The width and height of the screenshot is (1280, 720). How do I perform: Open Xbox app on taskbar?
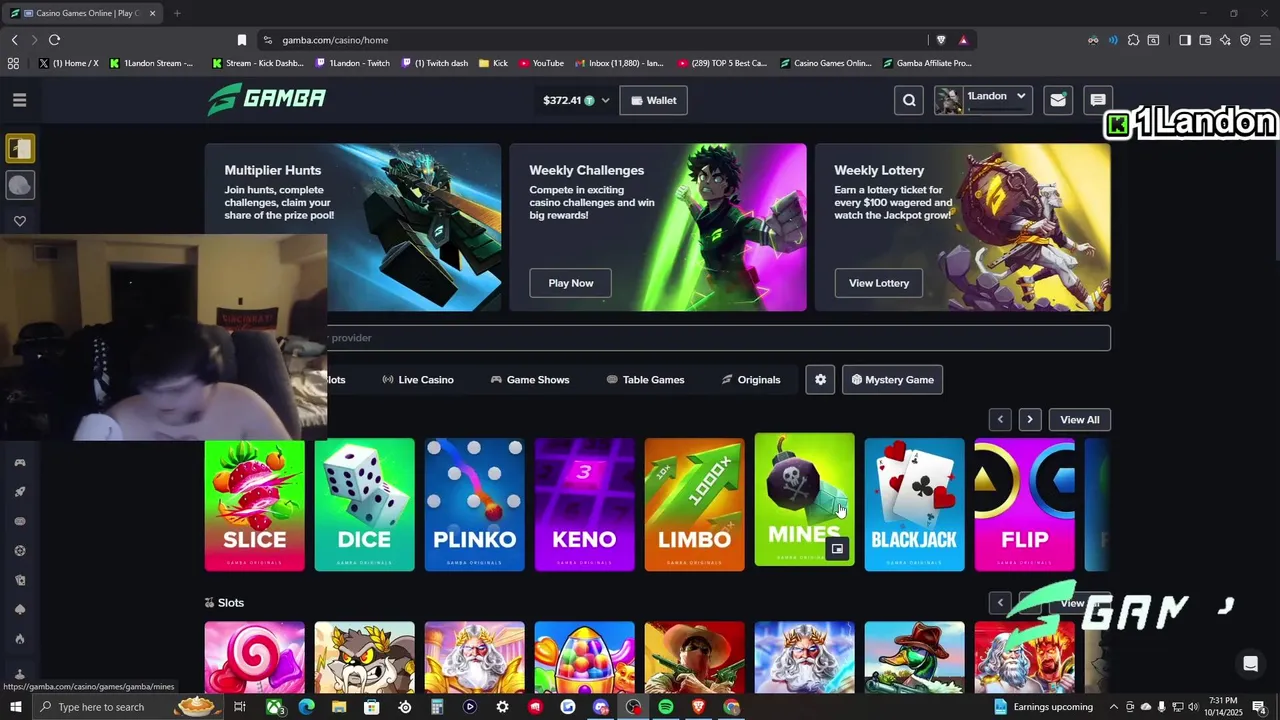click(273, 707)
